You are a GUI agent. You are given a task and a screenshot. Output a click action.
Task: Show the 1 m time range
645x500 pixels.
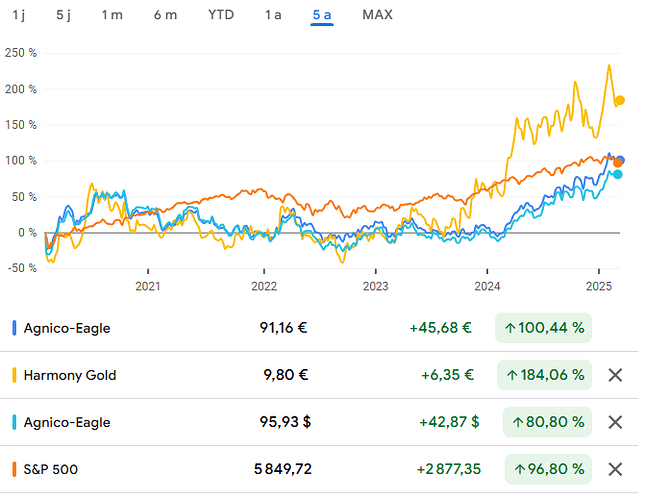point(112,15)
